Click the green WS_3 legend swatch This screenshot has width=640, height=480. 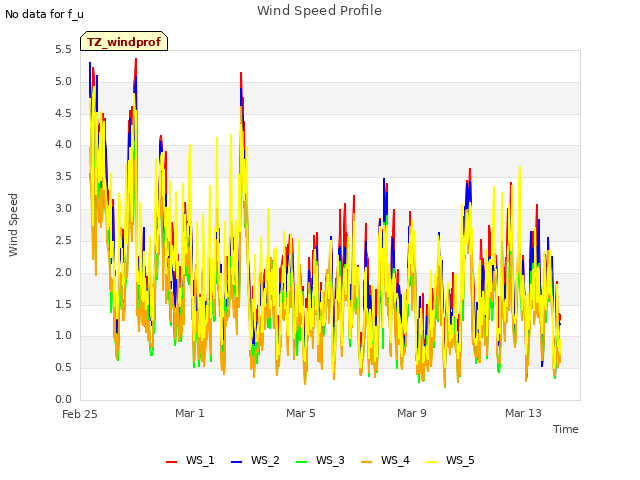(302, 462)
